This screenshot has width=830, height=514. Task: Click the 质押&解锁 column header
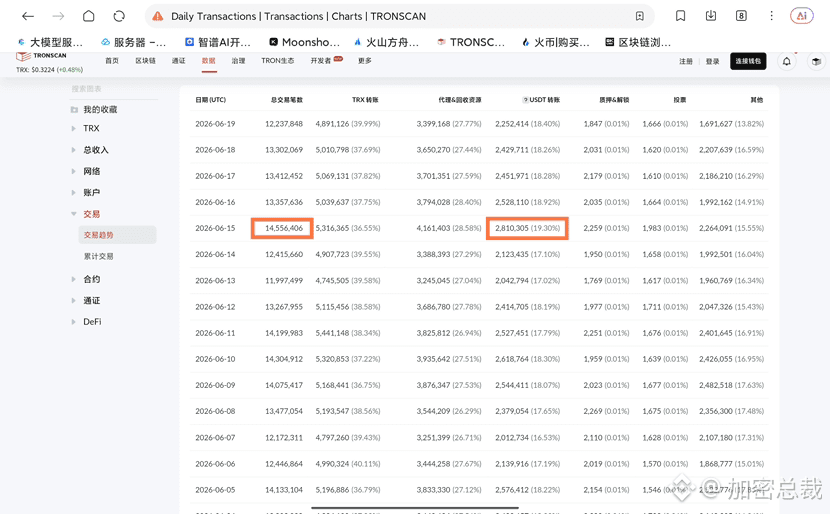[614, 100]
